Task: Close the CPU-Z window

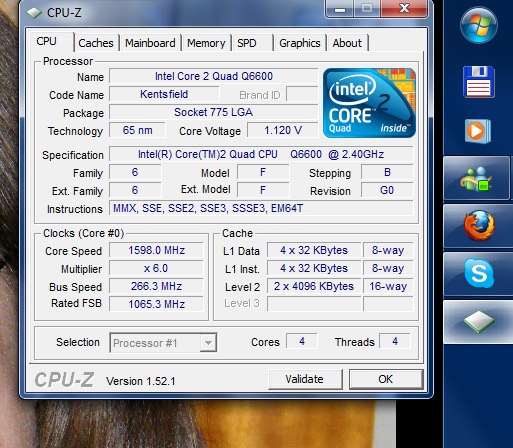Action: (x=404, y=8)
